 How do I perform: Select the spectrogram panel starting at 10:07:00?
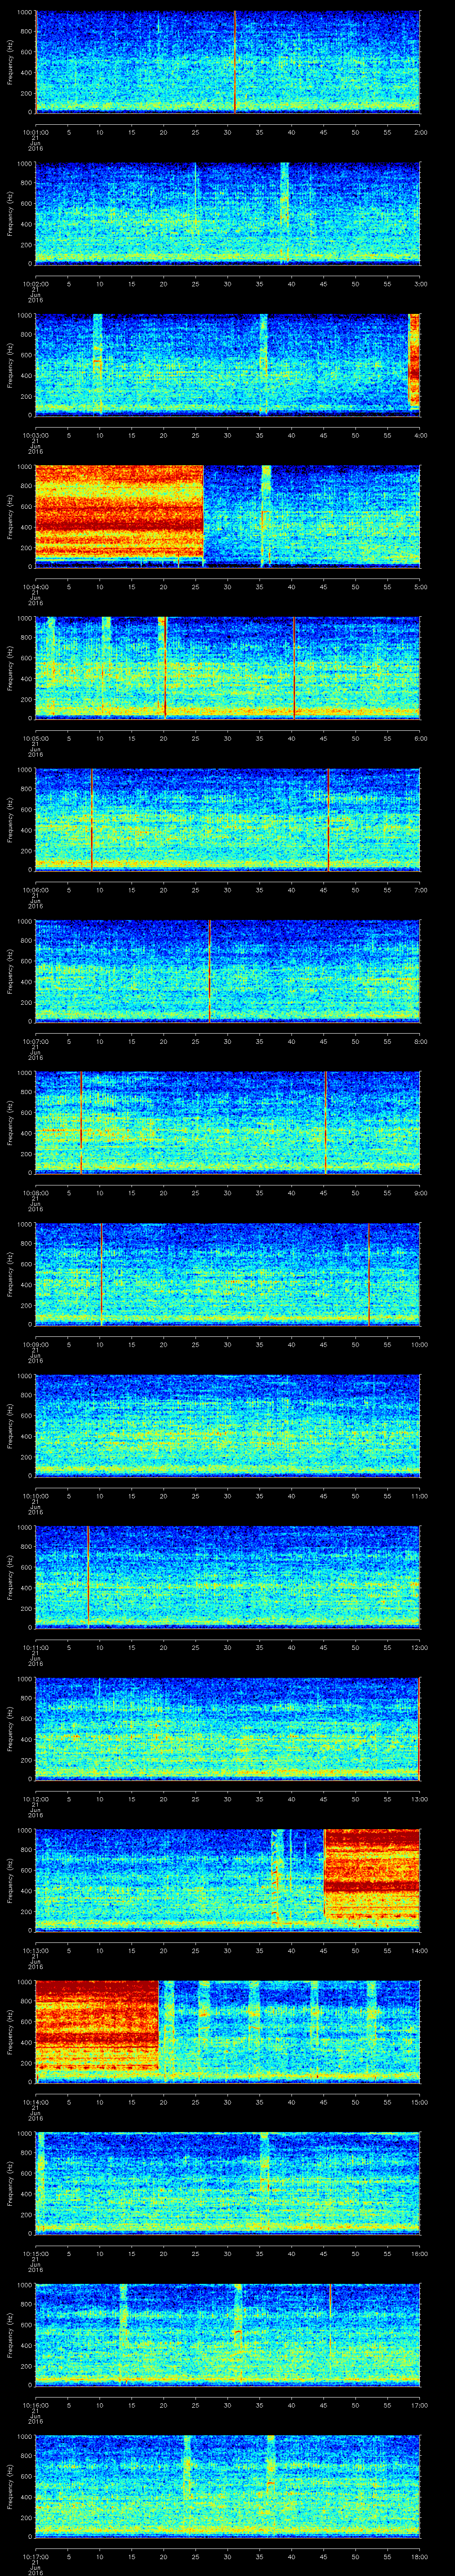point(227,971)
